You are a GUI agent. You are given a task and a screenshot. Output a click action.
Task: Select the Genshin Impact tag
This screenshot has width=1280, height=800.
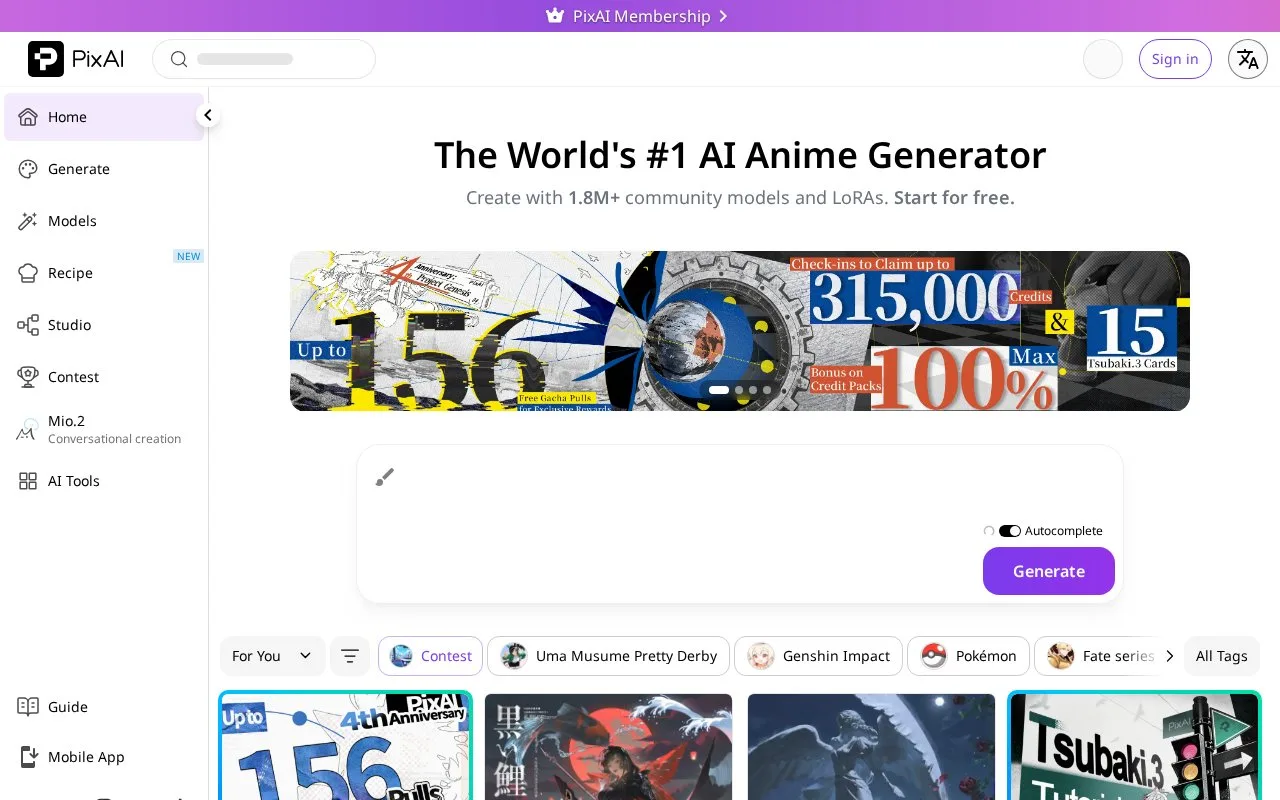[818, 656]
